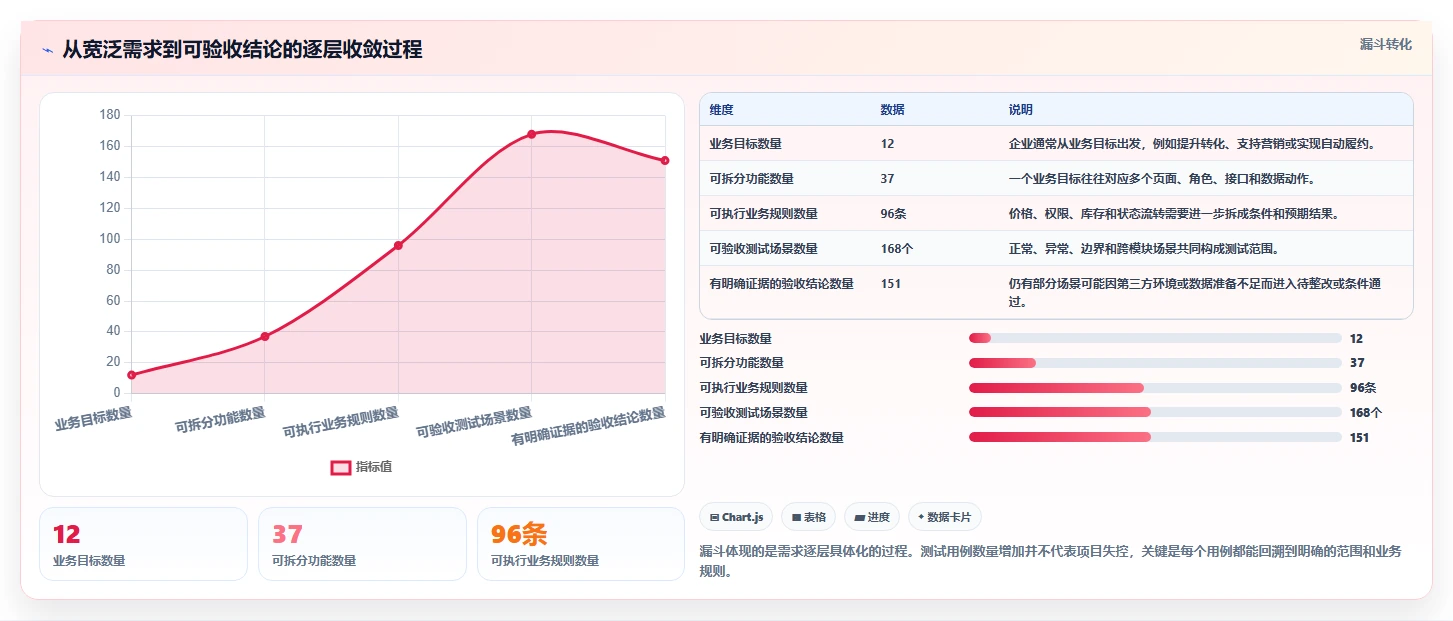The width and height of the screenshot is (1453, 621).
Task: Click the 数据 column header
Action: tap(892, 110)
